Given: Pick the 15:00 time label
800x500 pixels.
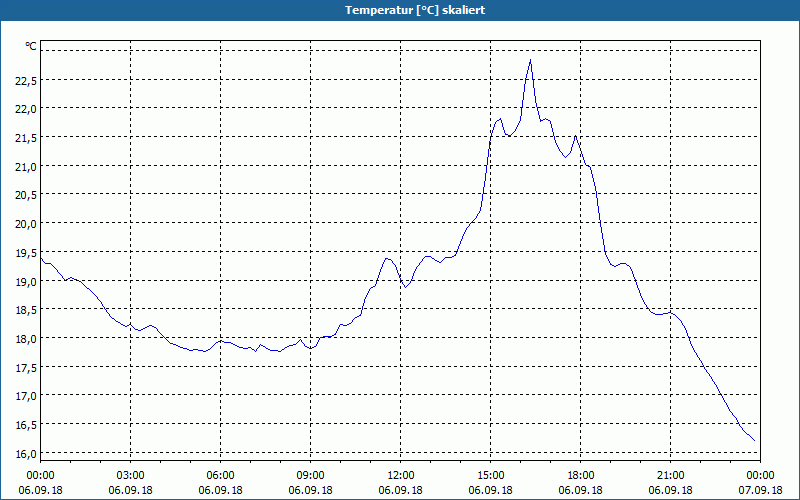Looking at the screenshot, I should pyautogui.click(x=490, y=476).
